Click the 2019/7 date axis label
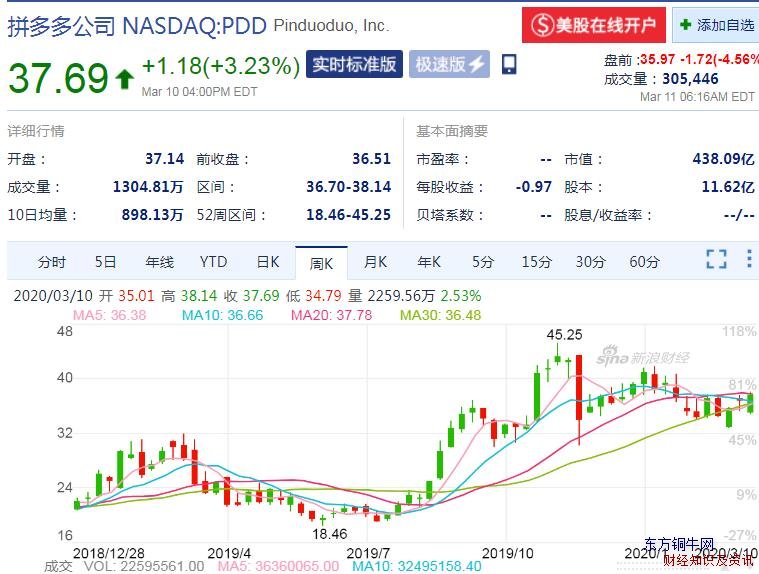Screen dimensions: 759x574 [368, 553]
